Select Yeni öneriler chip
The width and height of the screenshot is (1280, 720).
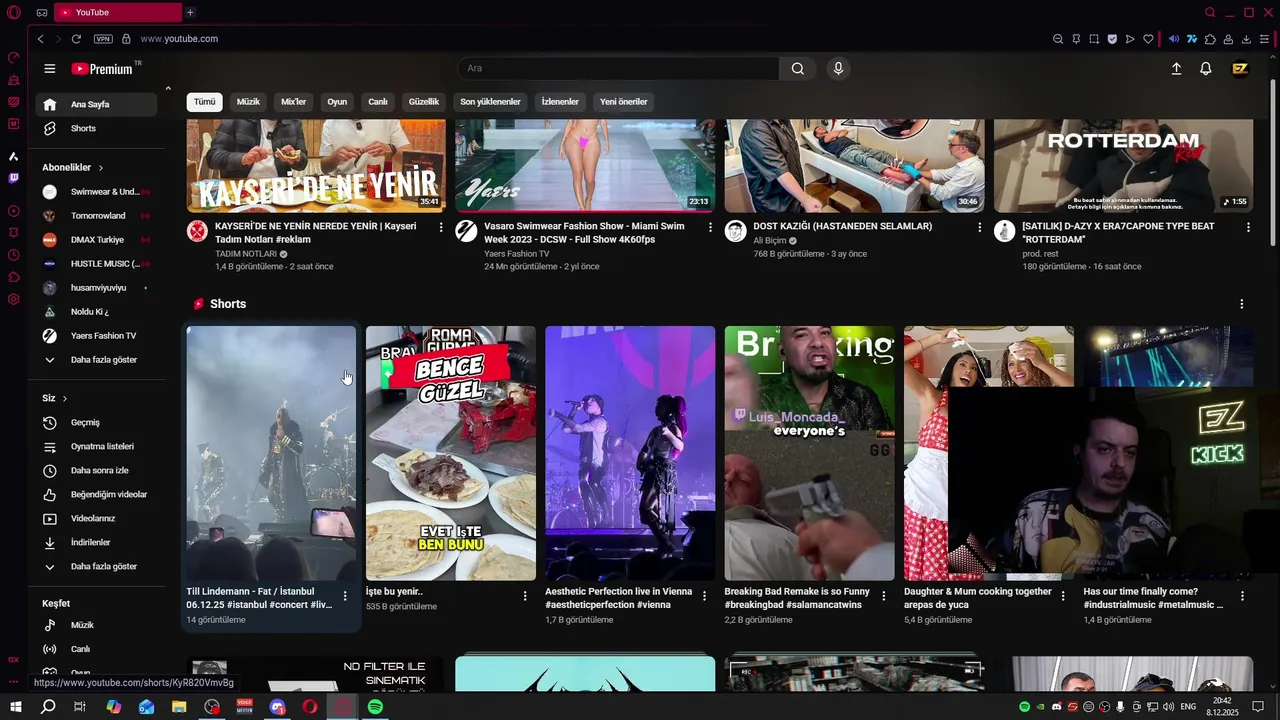624,102
